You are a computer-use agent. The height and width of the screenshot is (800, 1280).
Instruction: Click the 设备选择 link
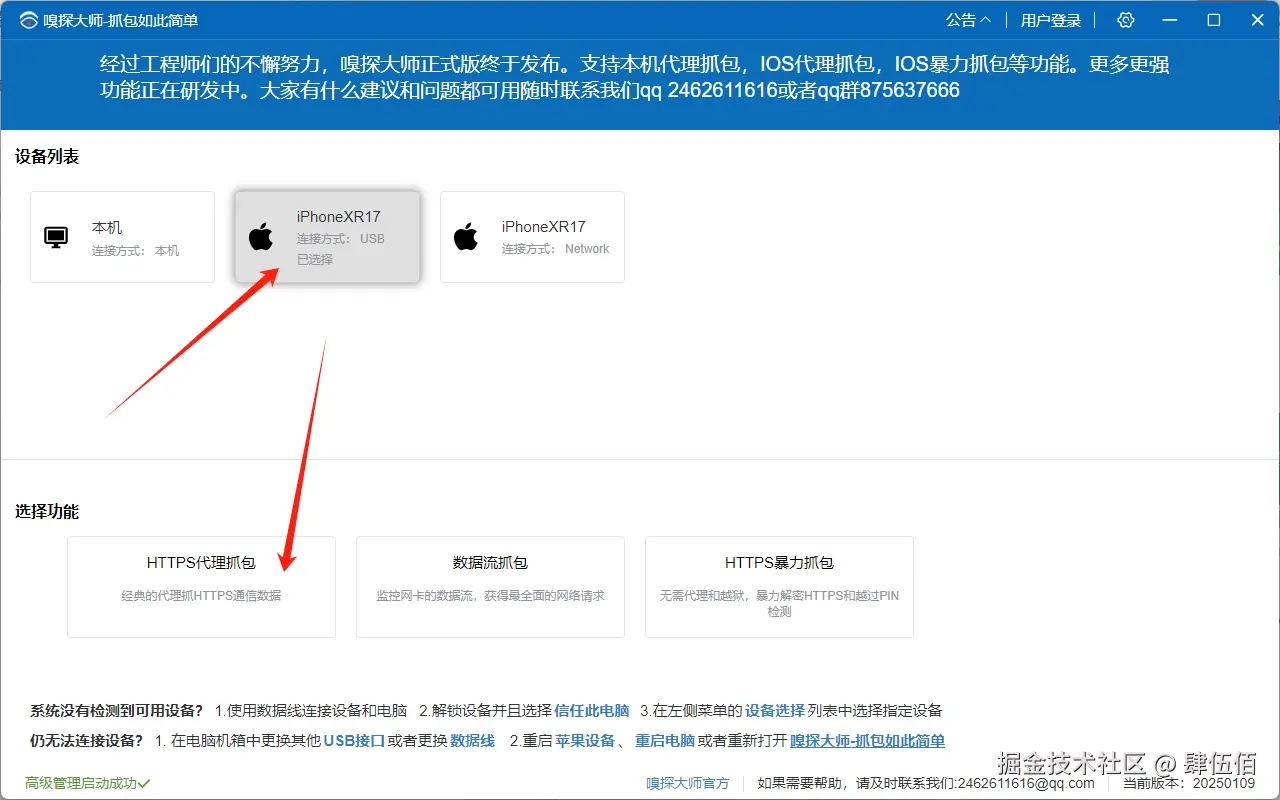point(775,711)
